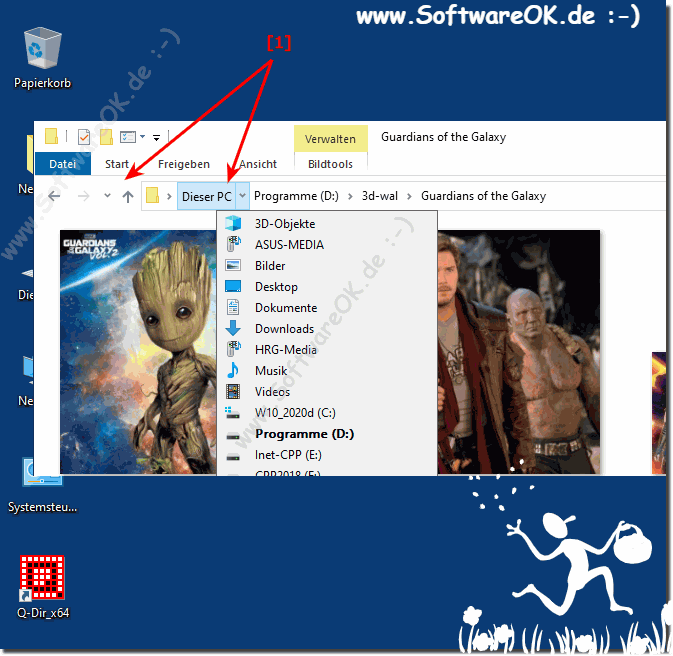Image resolution: width=673 pixels, height=656 pixels.
Task: Open the quick access view options dropdown arrow
Action: pos(142,137)
